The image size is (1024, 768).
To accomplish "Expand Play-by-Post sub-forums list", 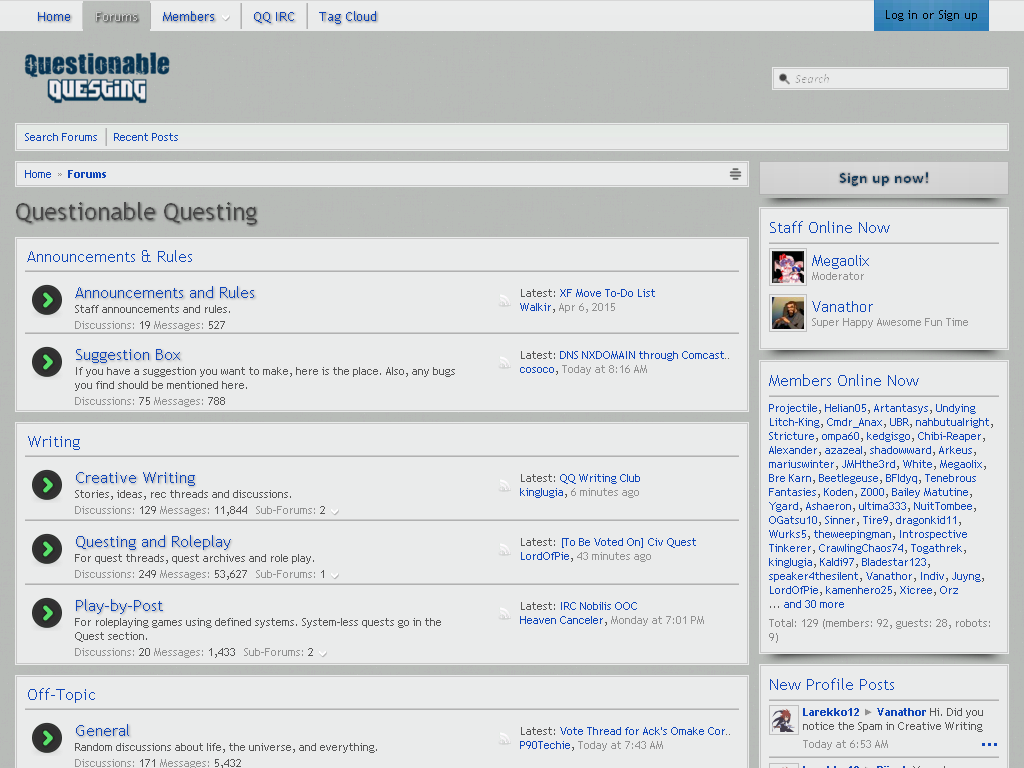I will click(x=323, y=653).
